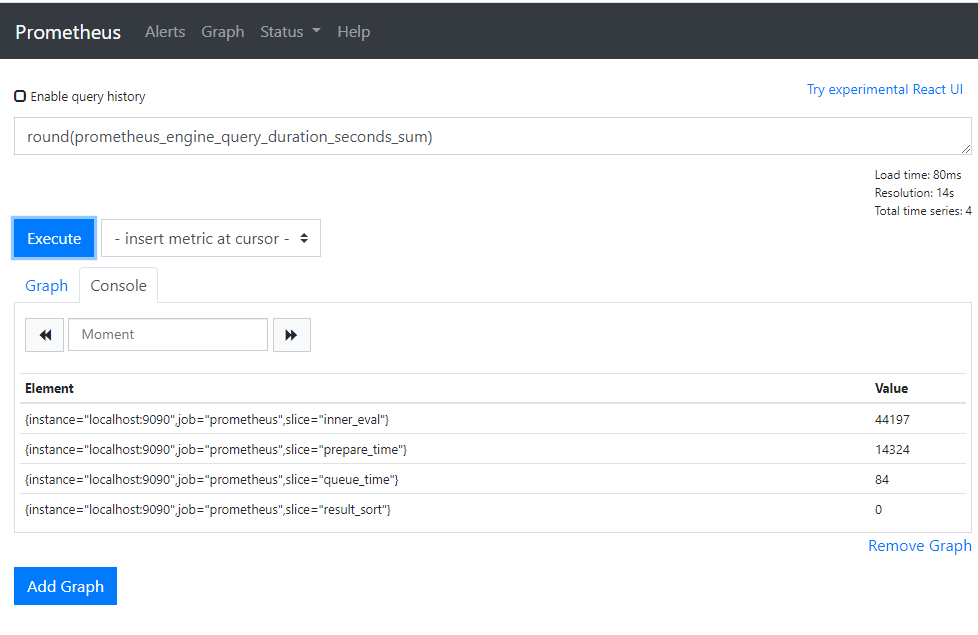Image resolution: width=978 pixels, height=635 pixels.
Task: Go to Graph in navbar
Action: (x=222, y=32)
